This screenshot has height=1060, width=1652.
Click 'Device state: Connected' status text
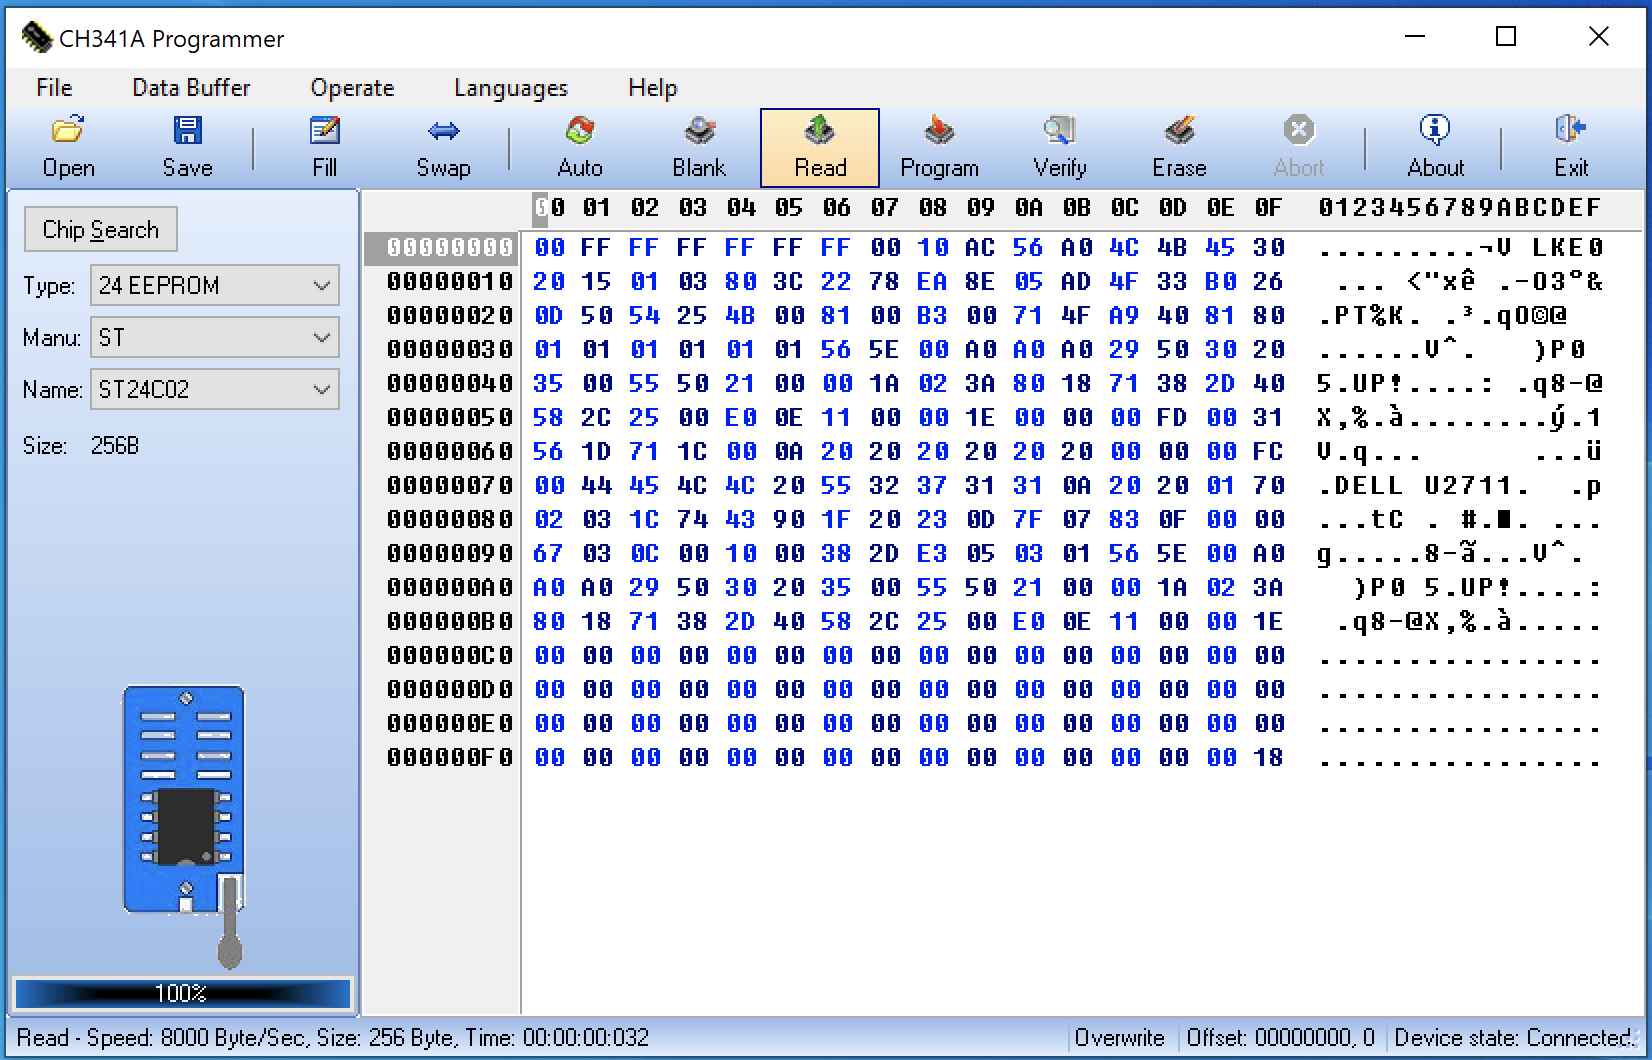pyautogui.click(x=1512, y=1038)
